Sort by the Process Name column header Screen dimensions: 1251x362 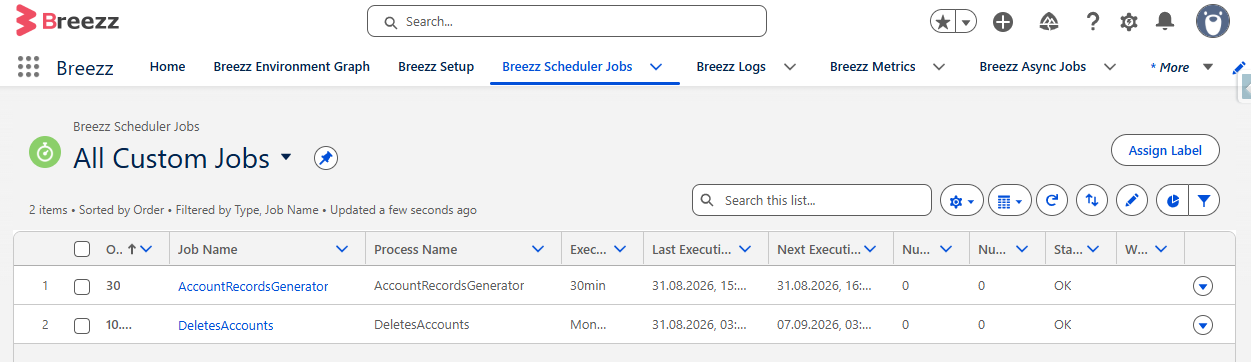(x=416, y=249)
